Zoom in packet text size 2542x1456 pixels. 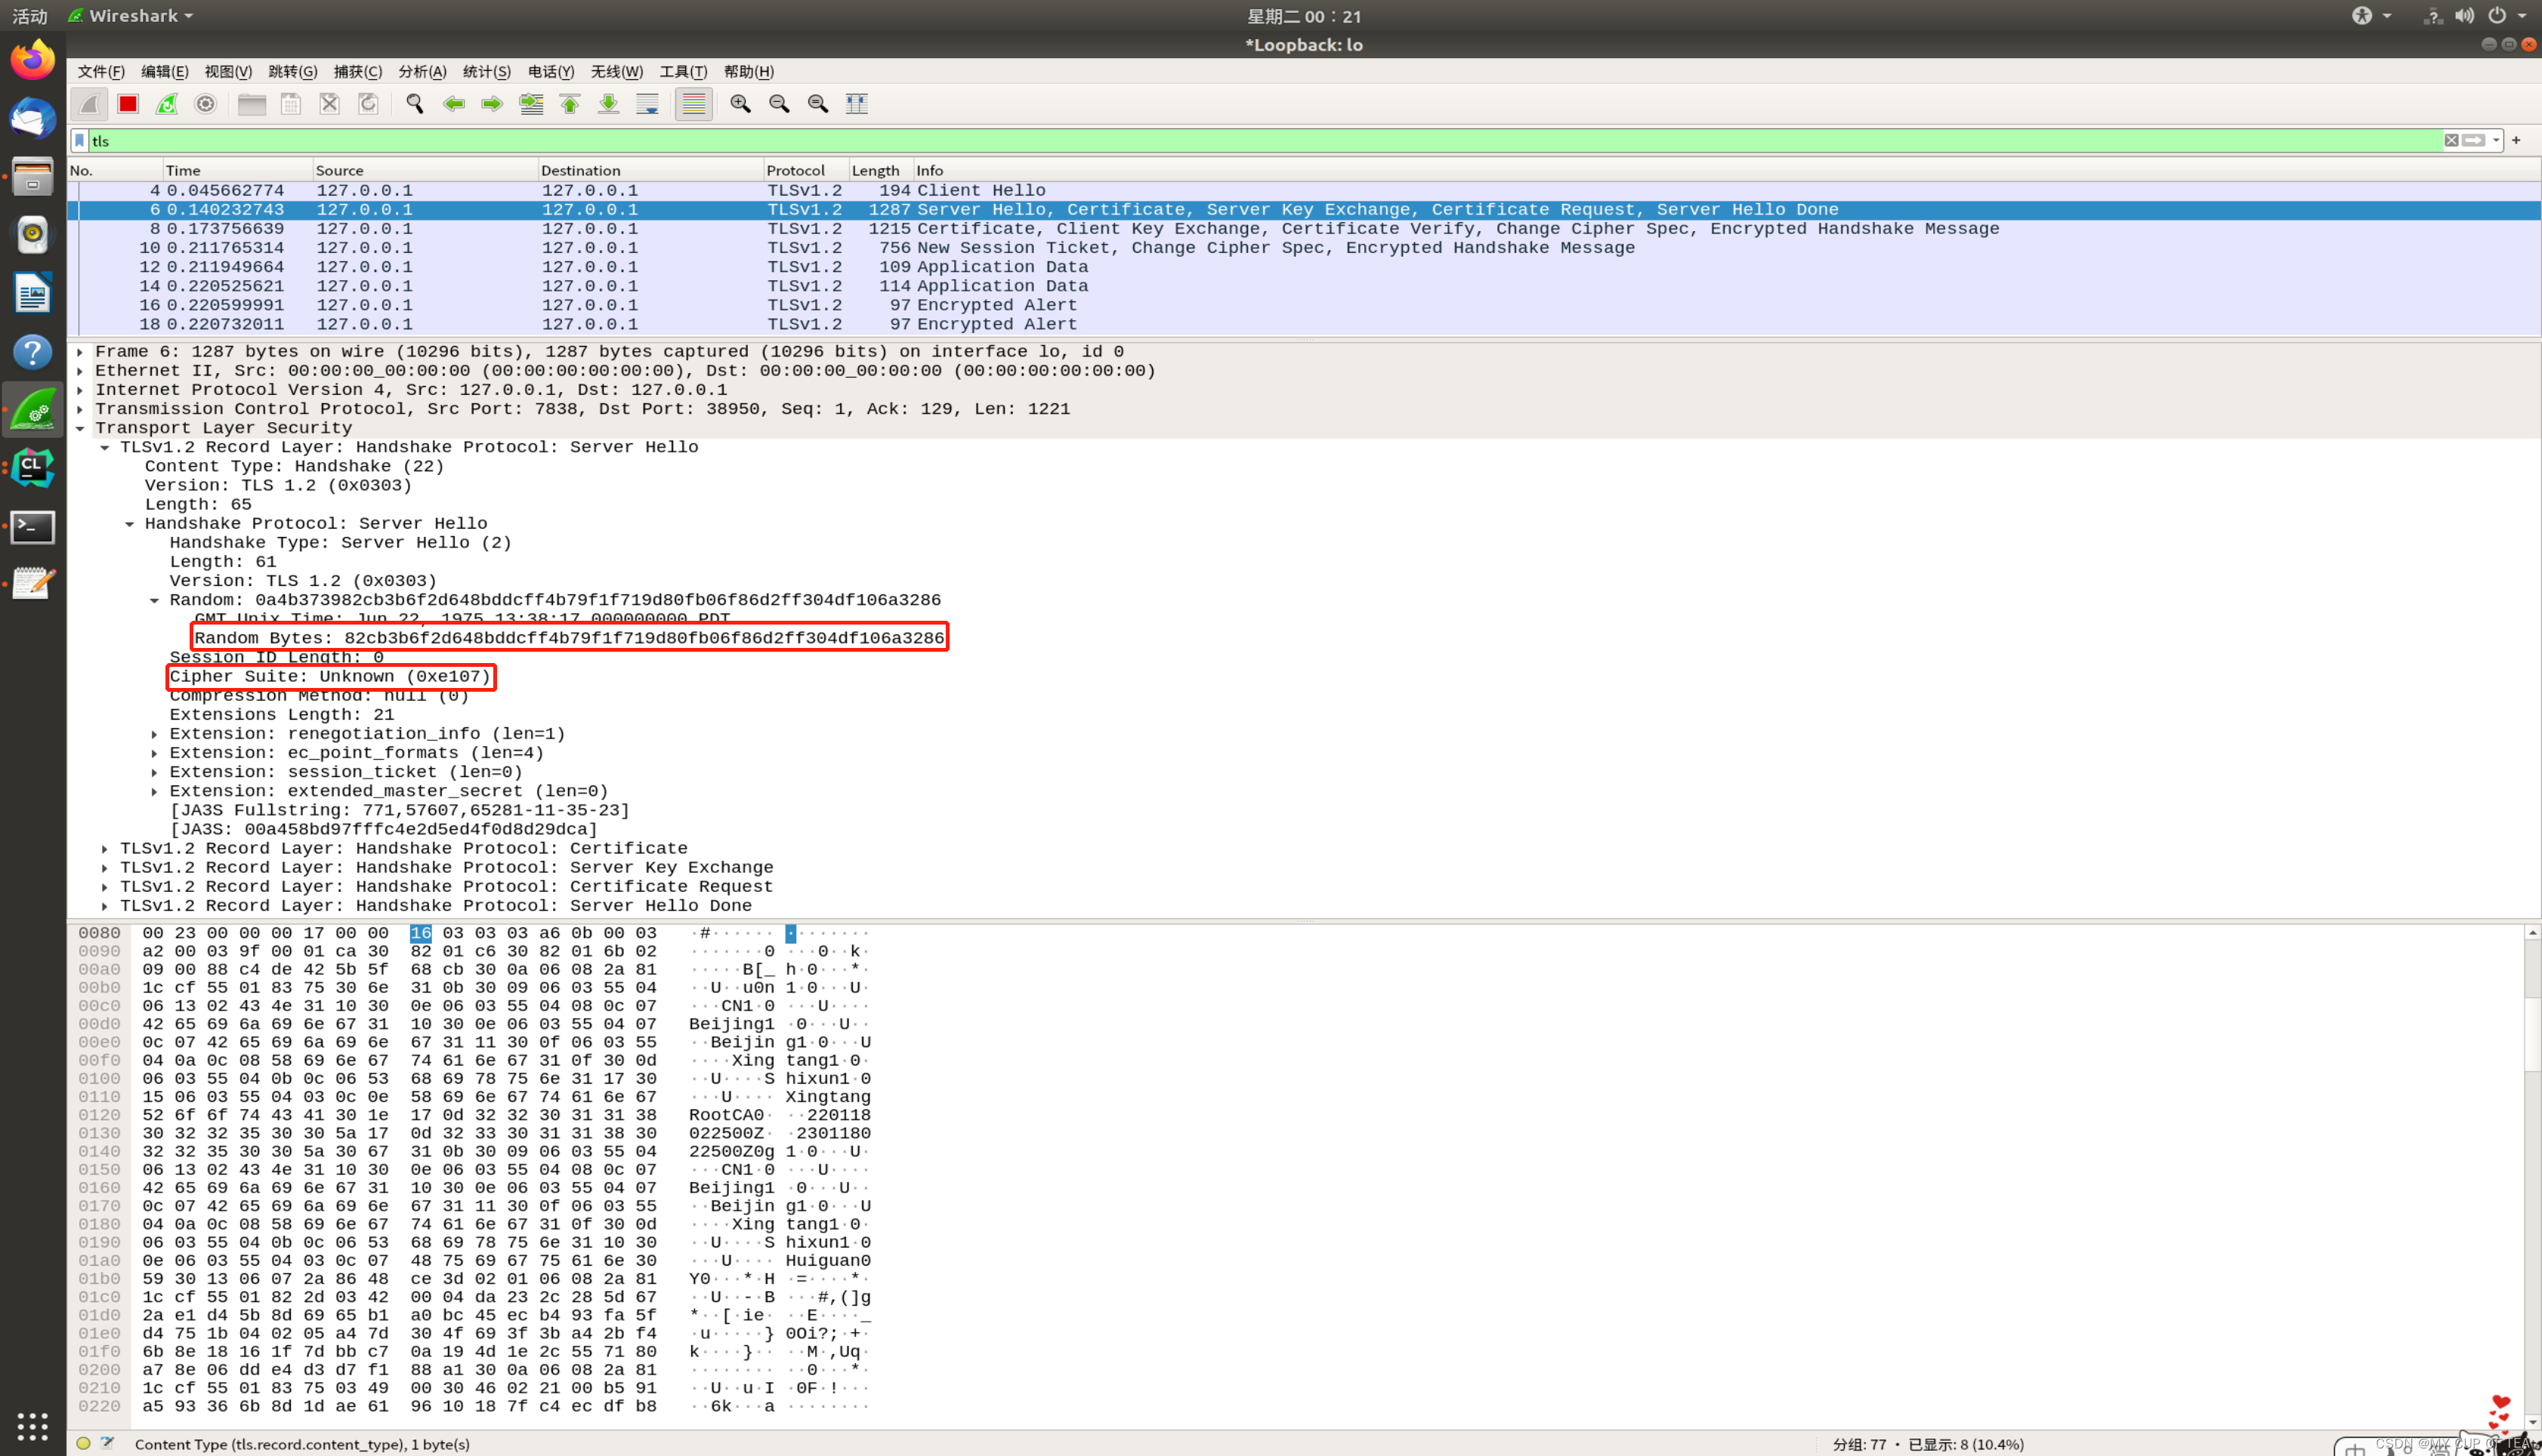(740, 104)
